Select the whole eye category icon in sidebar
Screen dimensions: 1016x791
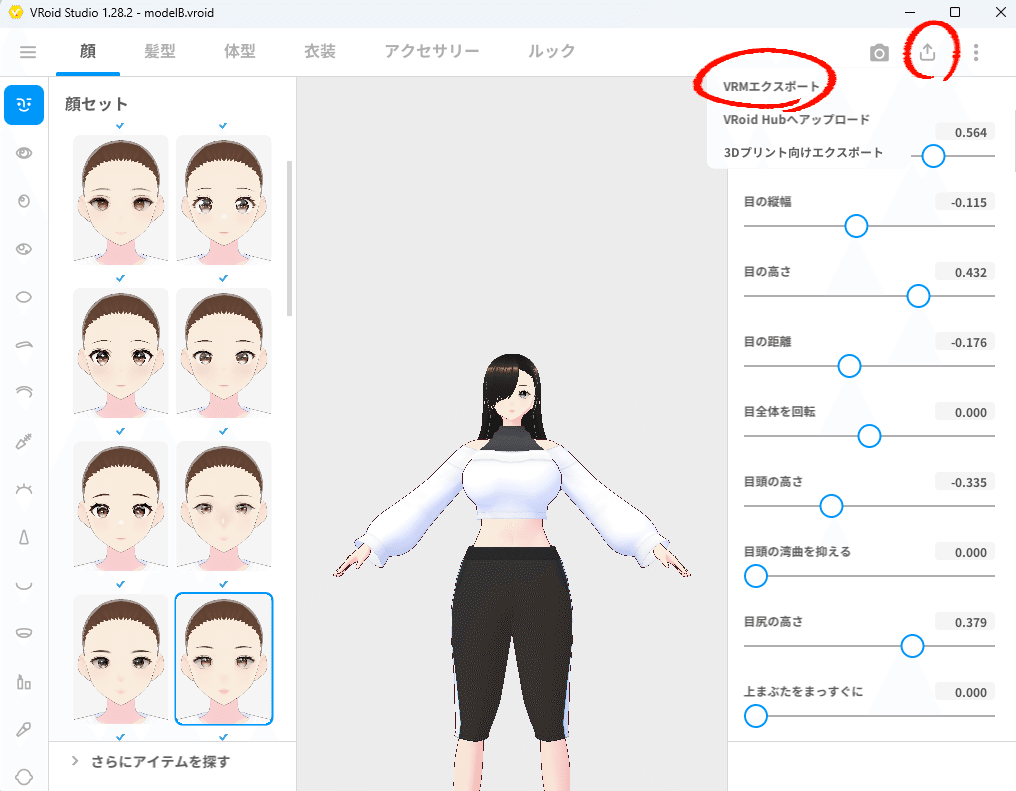tap(24, 153)
